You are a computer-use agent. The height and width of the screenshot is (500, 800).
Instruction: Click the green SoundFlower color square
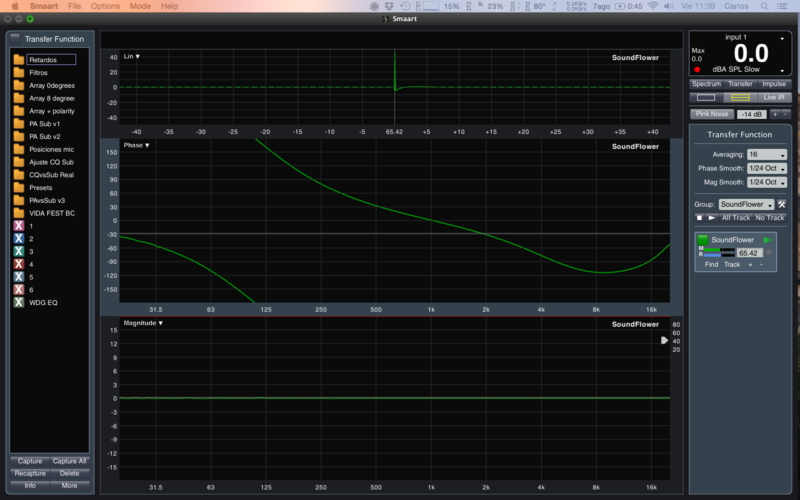click(702, 240)
